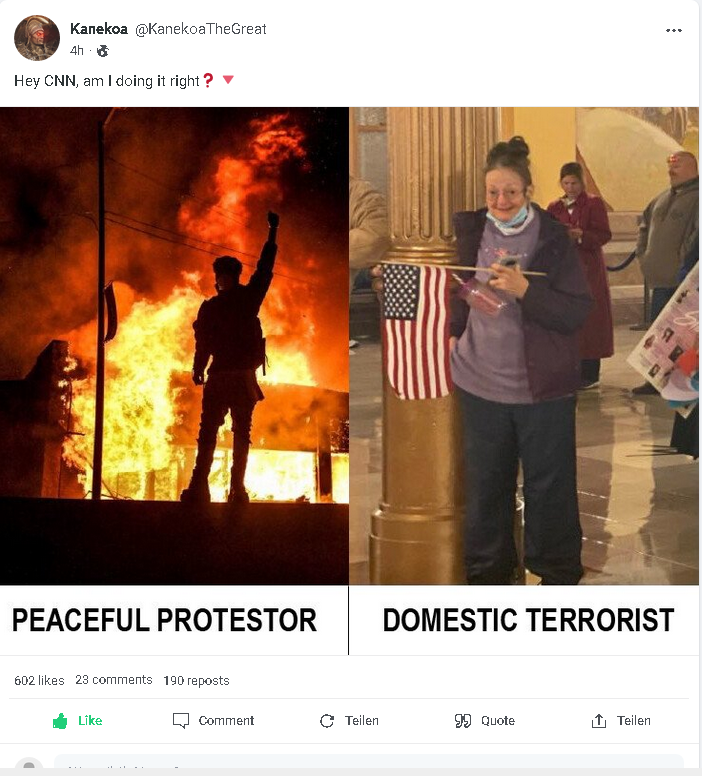Click the speech bubble Comment icon

click(x=181, y=721)
